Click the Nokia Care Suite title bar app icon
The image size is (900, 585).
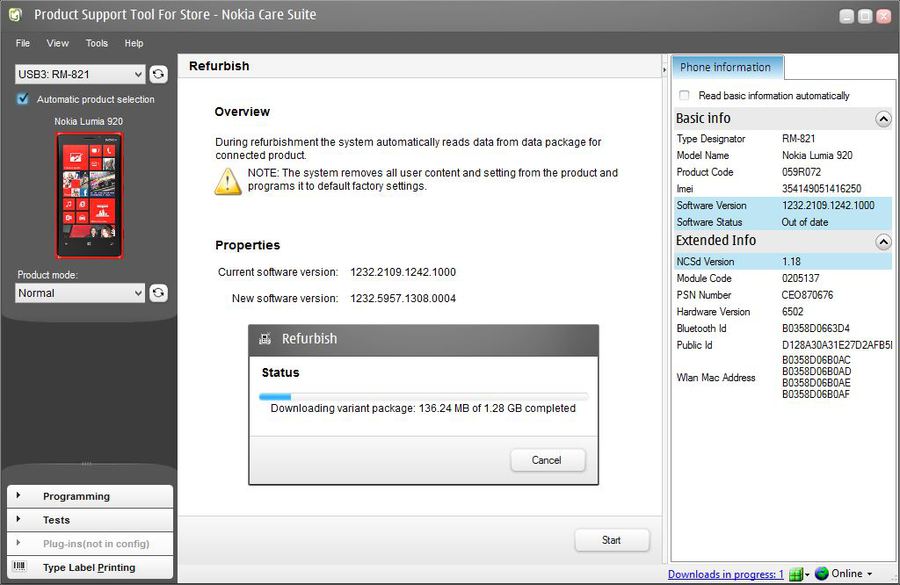[15, 15]
